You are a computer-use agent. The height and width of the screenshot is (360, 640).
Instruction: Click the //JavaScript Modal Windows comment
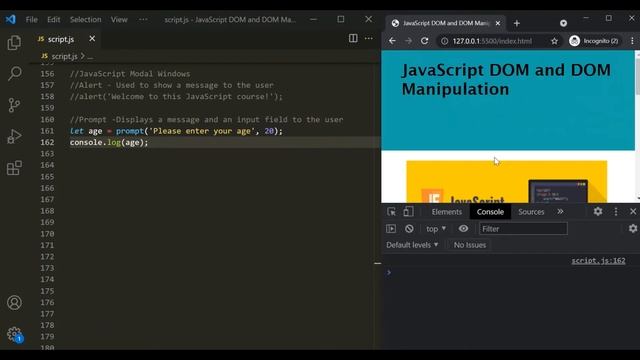[130, 74]
